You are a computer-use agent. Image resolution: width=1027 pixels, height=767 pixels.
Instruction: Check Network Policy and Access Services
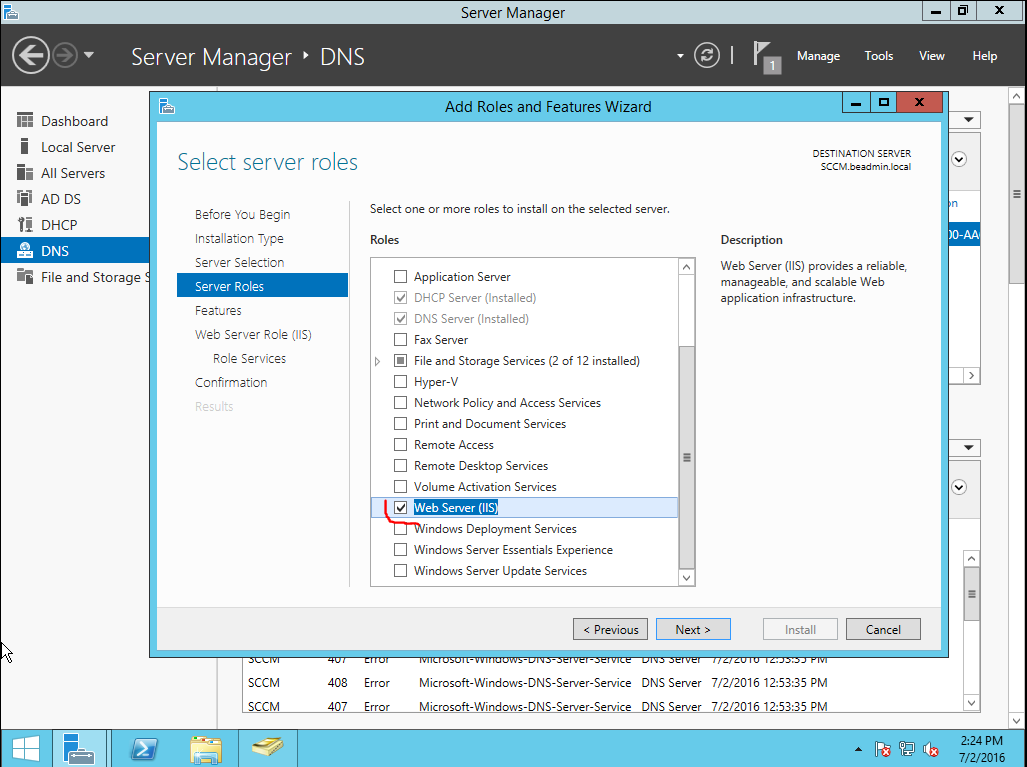coord(400,402)
